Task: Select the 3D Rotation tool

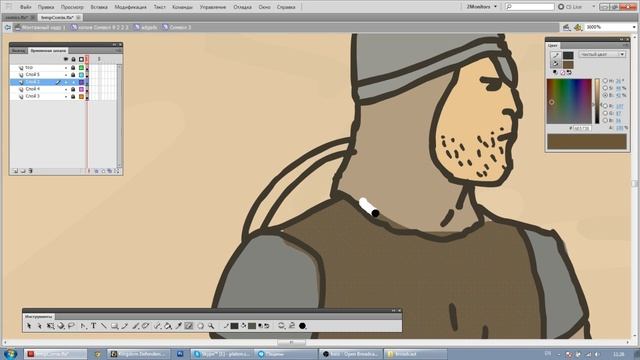Action: point(60,326)
